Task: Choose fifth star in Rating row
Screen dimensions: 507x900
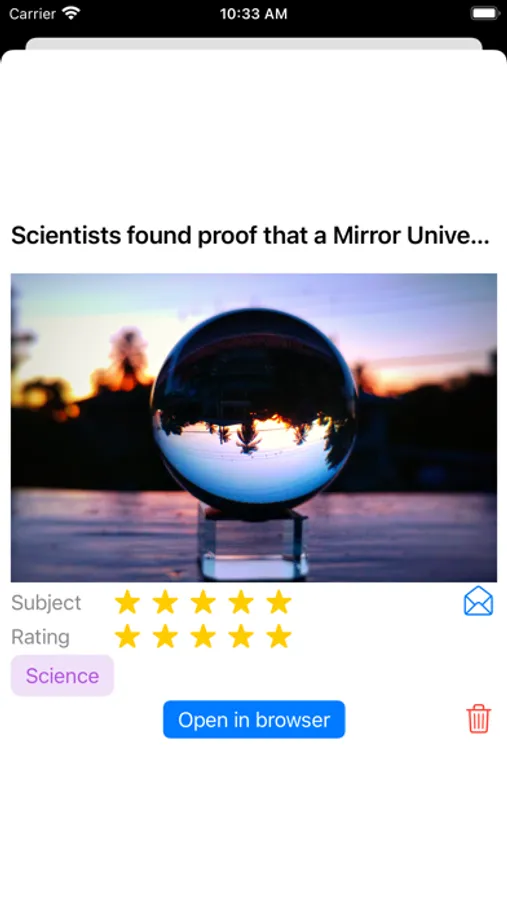Action: 279,637
